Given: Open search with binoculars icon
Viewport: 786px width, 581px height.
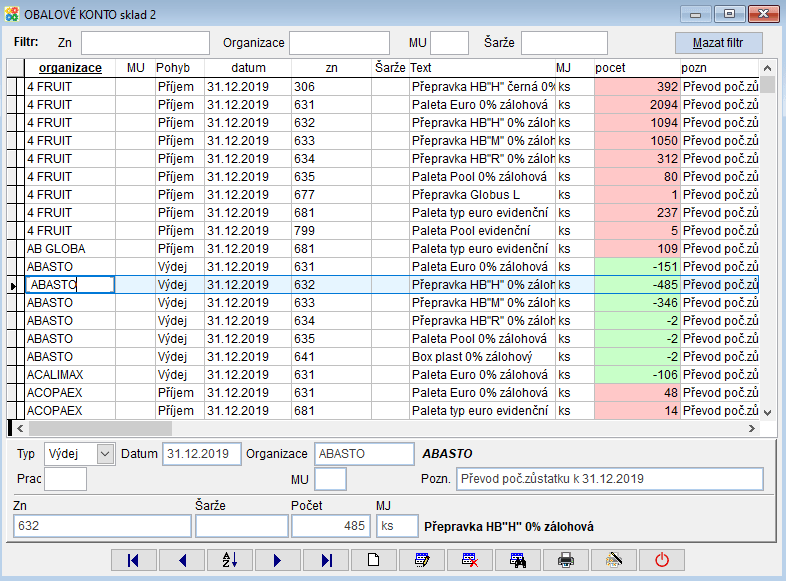Looking at the screenshot, I should click(x=518, y=560).
